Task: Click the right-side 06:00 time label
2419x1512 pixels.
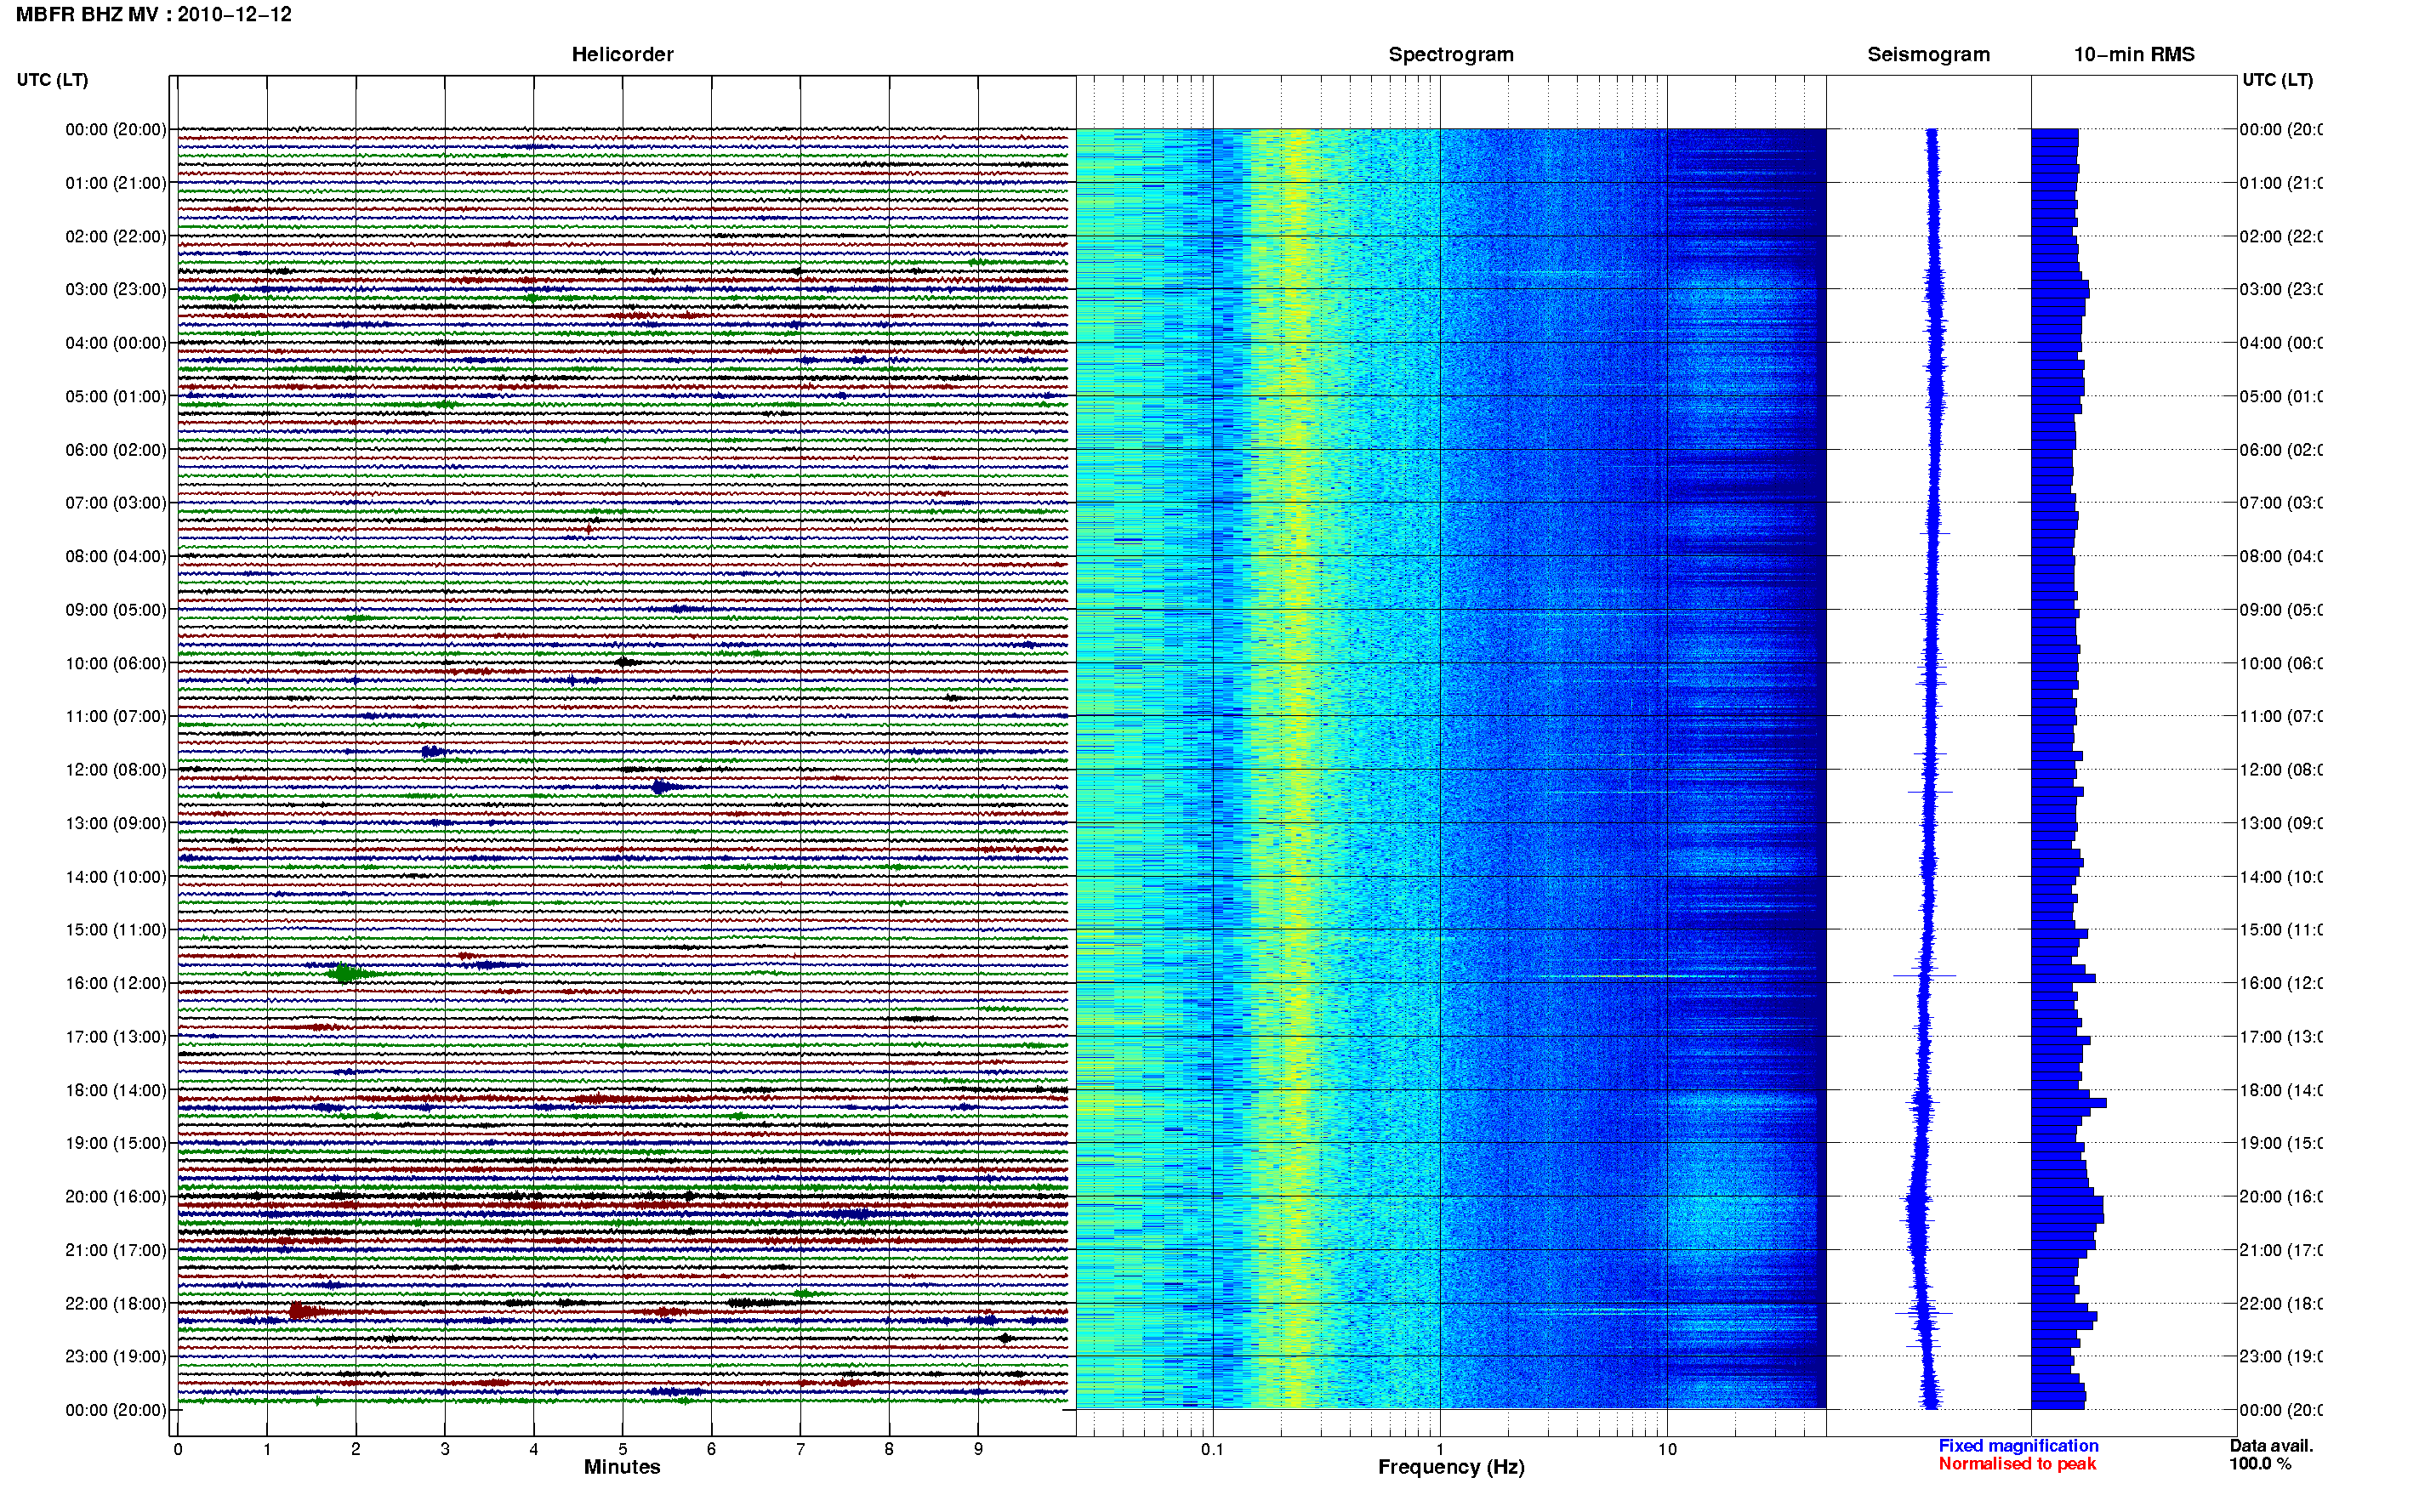Action: pos(2281,450)
